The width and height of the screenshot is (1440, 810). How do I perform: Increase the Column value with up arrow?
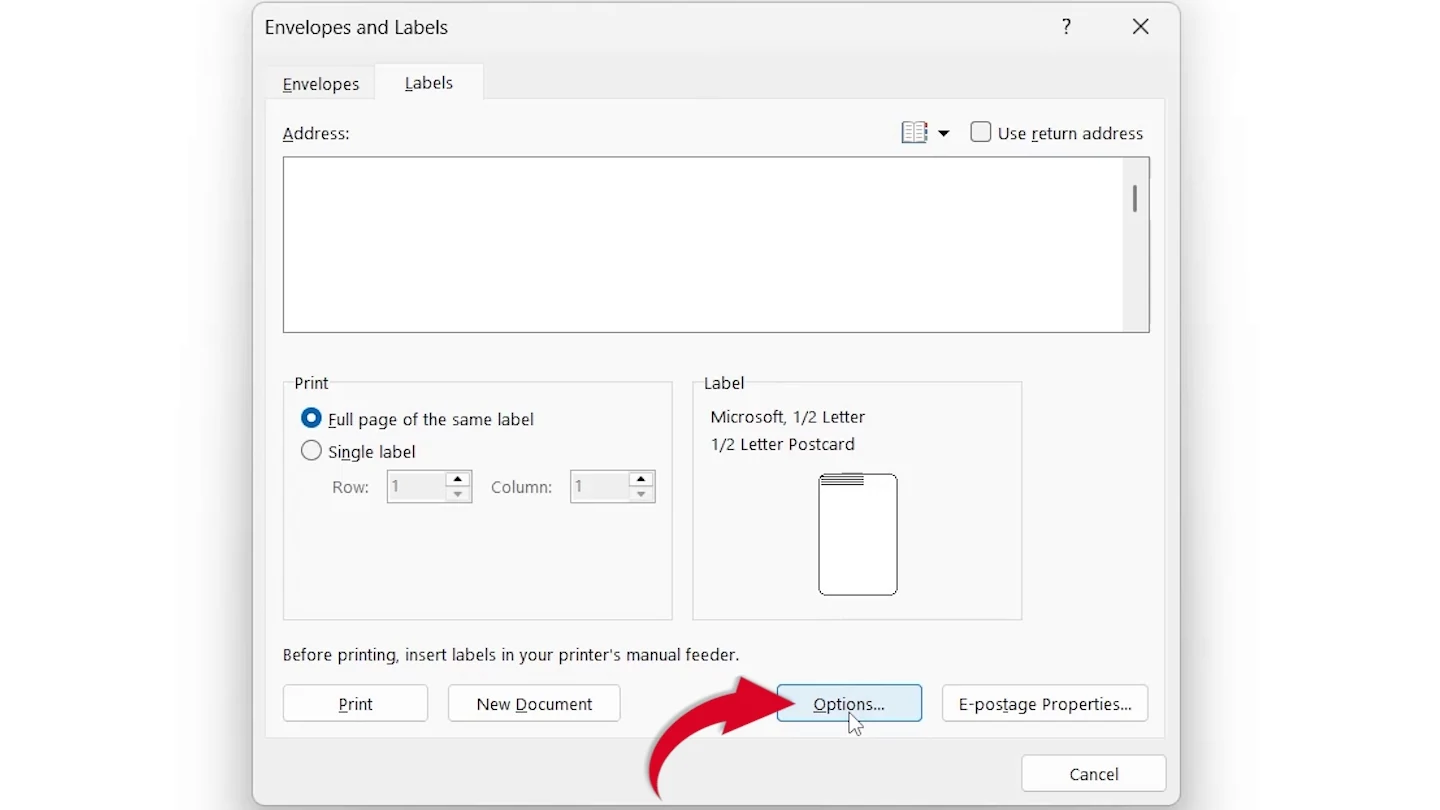[641, 479]
